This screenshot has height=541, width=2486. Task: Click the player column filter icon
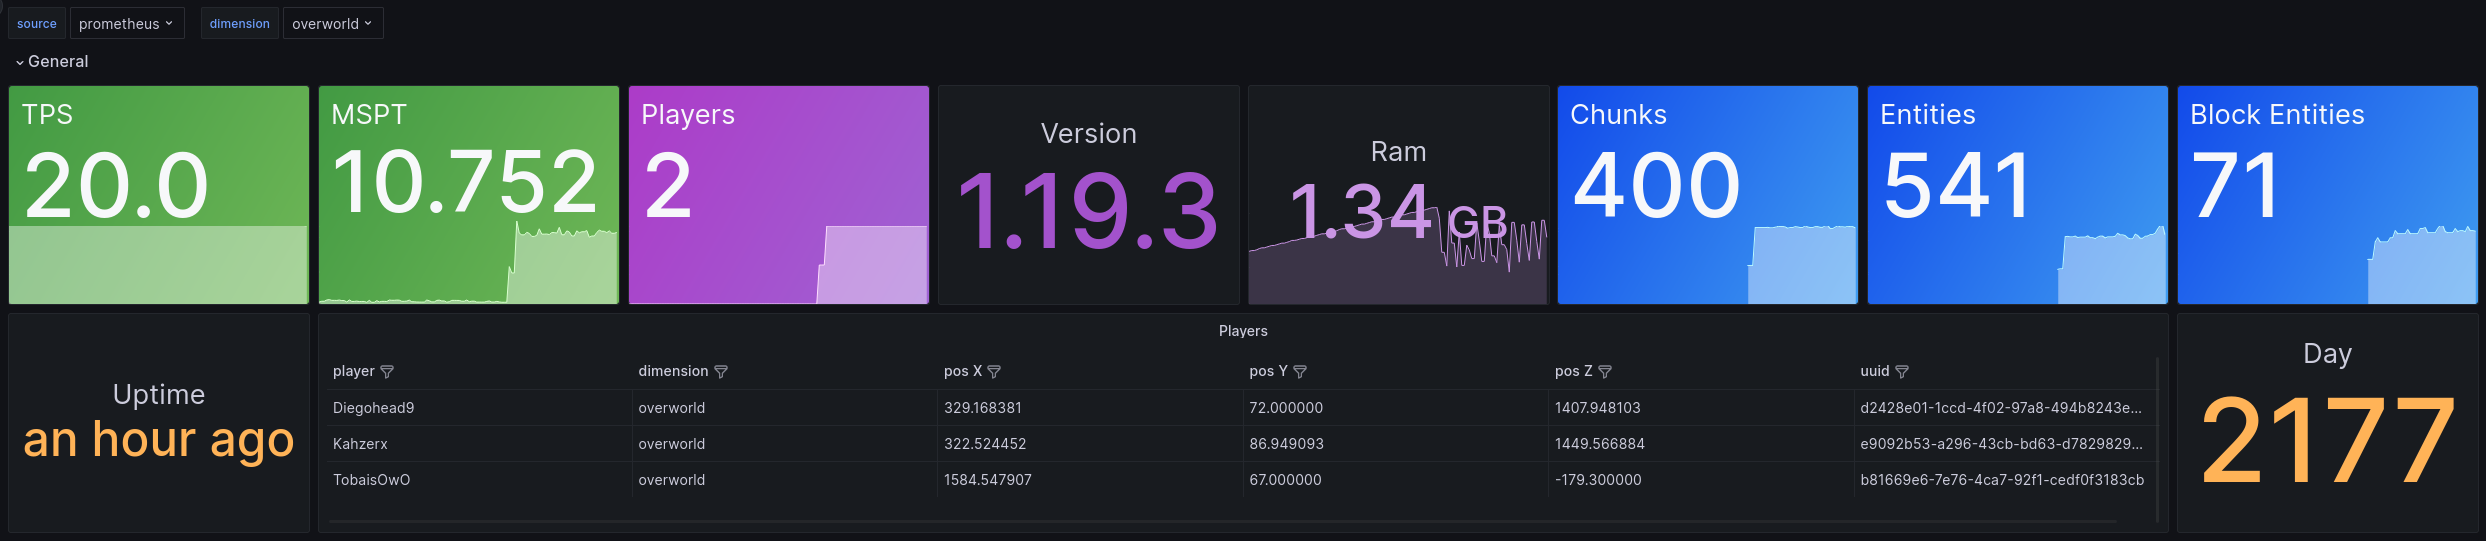pos(387,372)
